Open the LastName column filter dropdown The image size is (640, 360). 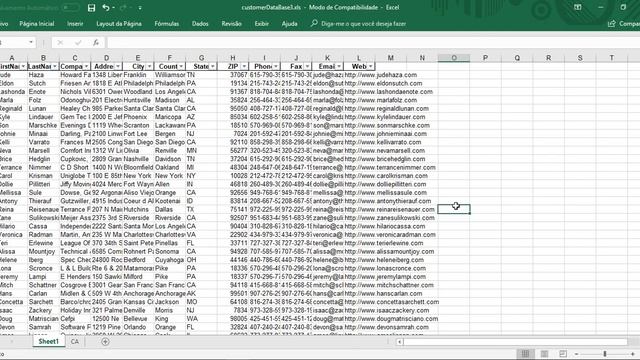[55, 67]
